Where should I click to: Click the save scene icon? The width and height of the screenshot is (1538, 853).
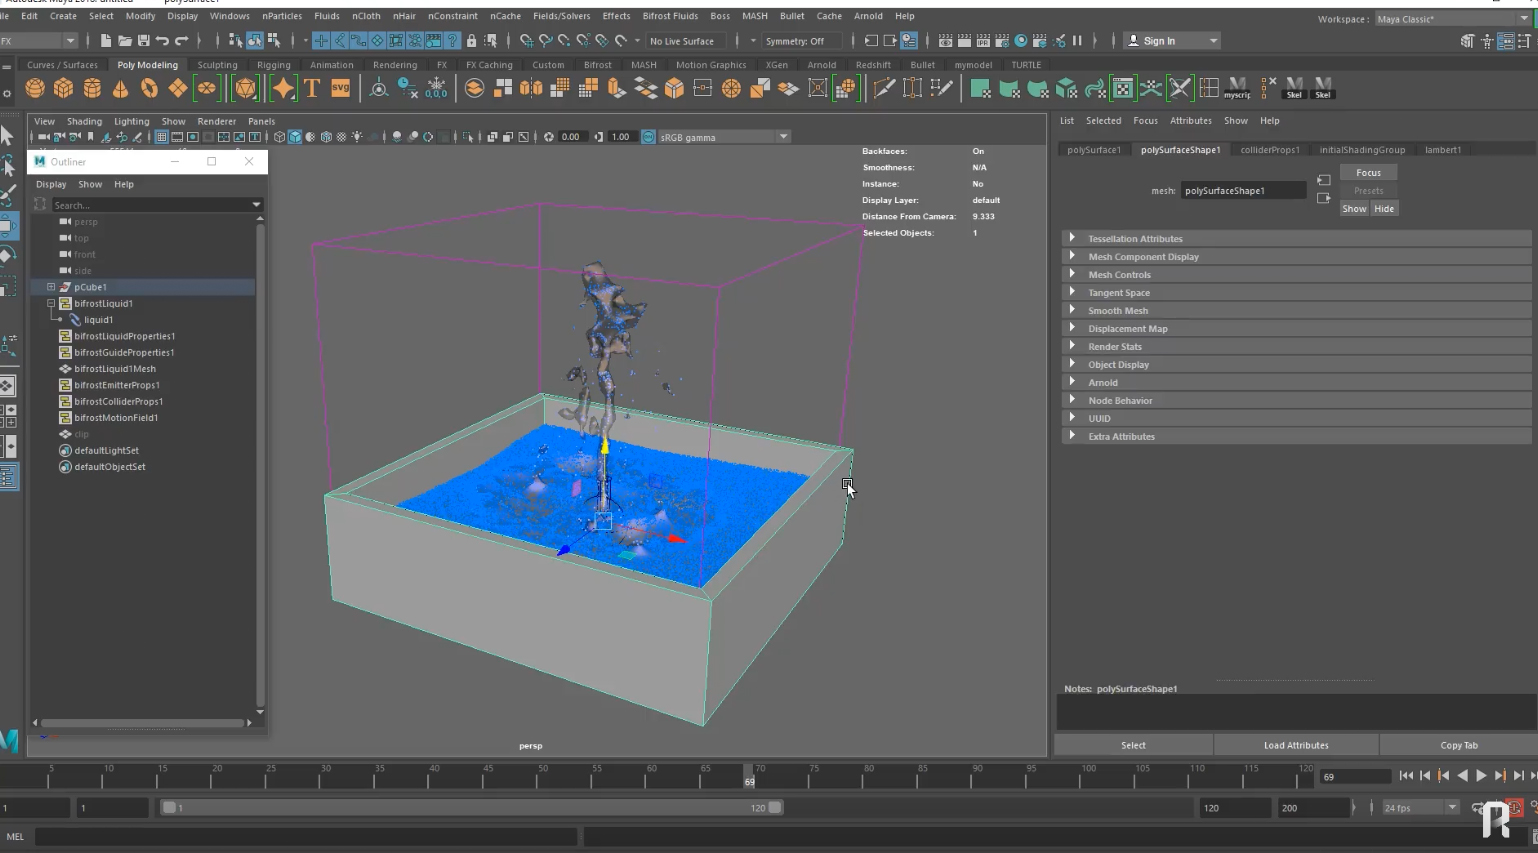pos(143,41)
